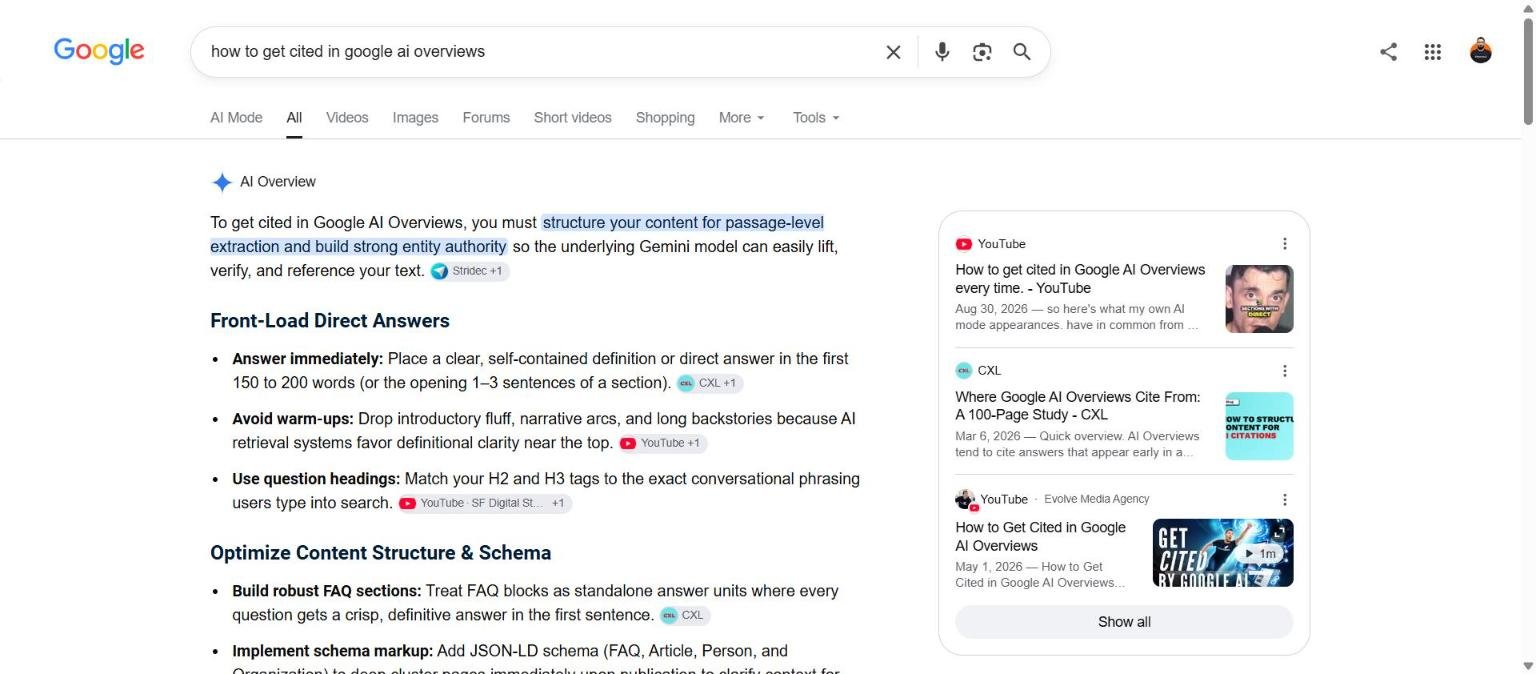Click the 'Implement schema markup:' text
The image size is (1536, 674).
333,651
